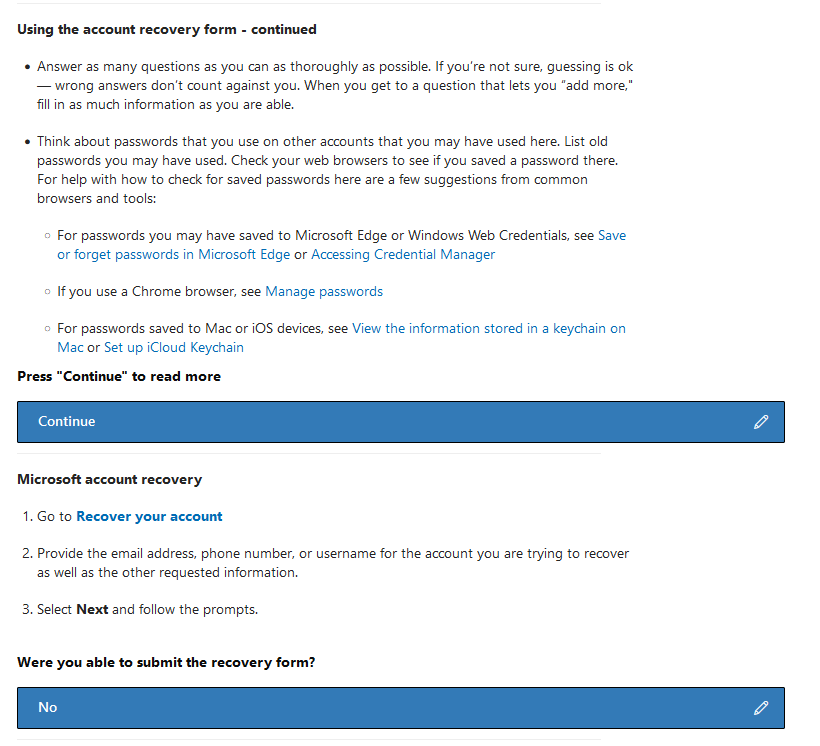Follow the Manage passwords link for Chrome
The width and height of the screenshot is (820, 746).
coord(324,292)
